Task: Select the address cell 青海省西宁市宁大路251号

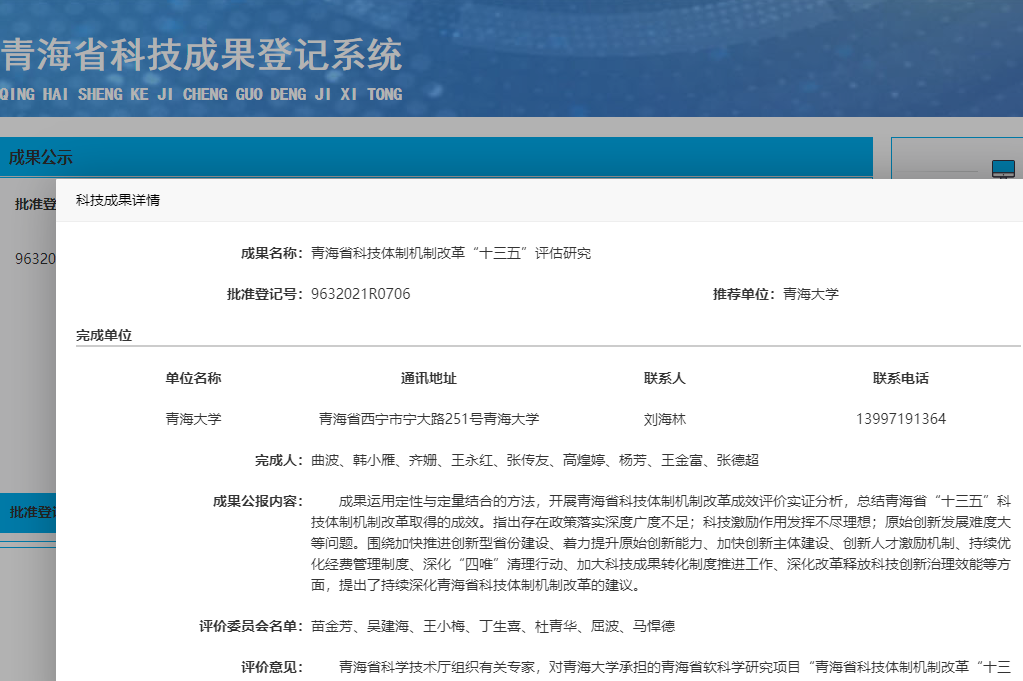Action: click(428, 419)
